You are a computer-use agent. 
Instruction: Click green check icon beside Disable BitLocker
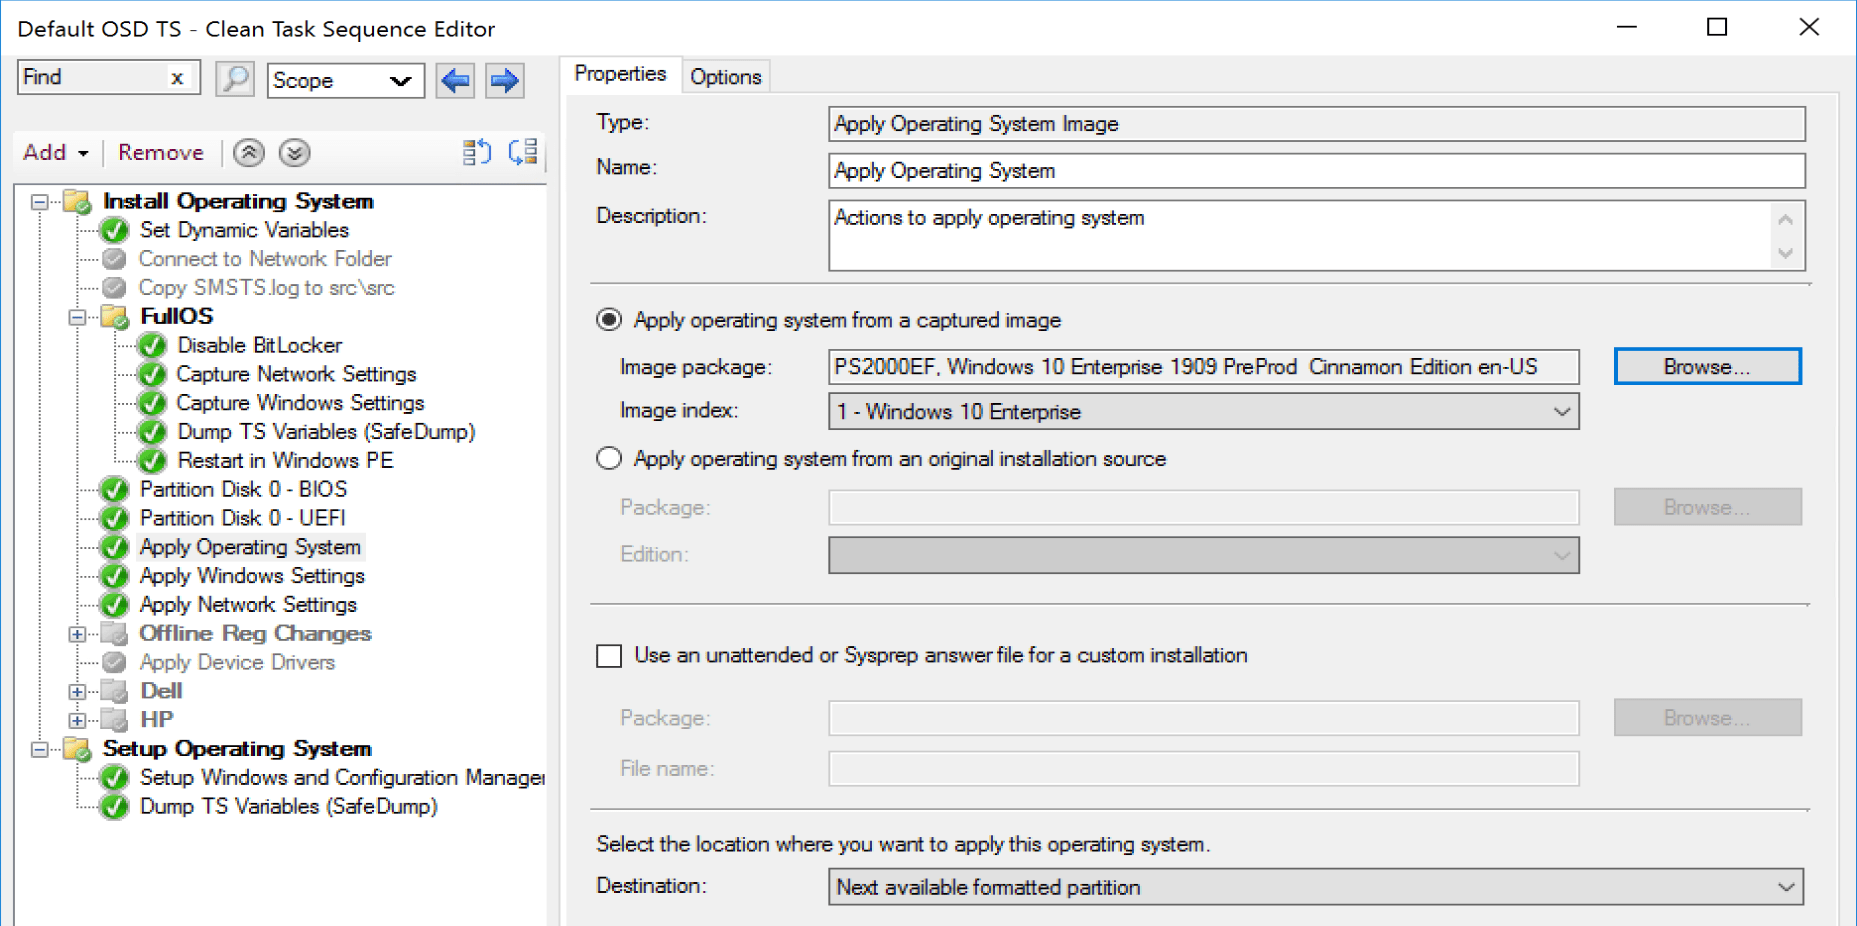click(x=151, y=345)
